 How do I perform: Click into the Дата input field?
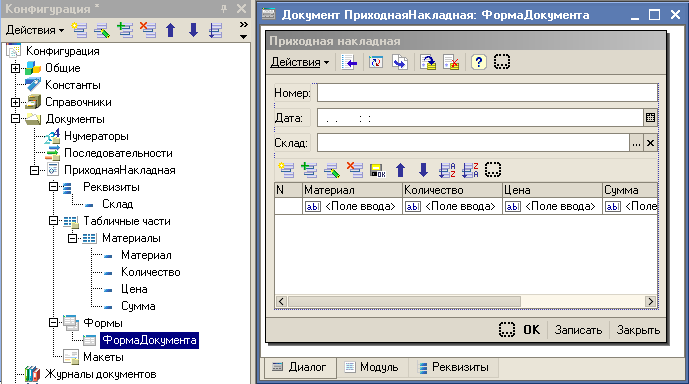tap(481, 118)
